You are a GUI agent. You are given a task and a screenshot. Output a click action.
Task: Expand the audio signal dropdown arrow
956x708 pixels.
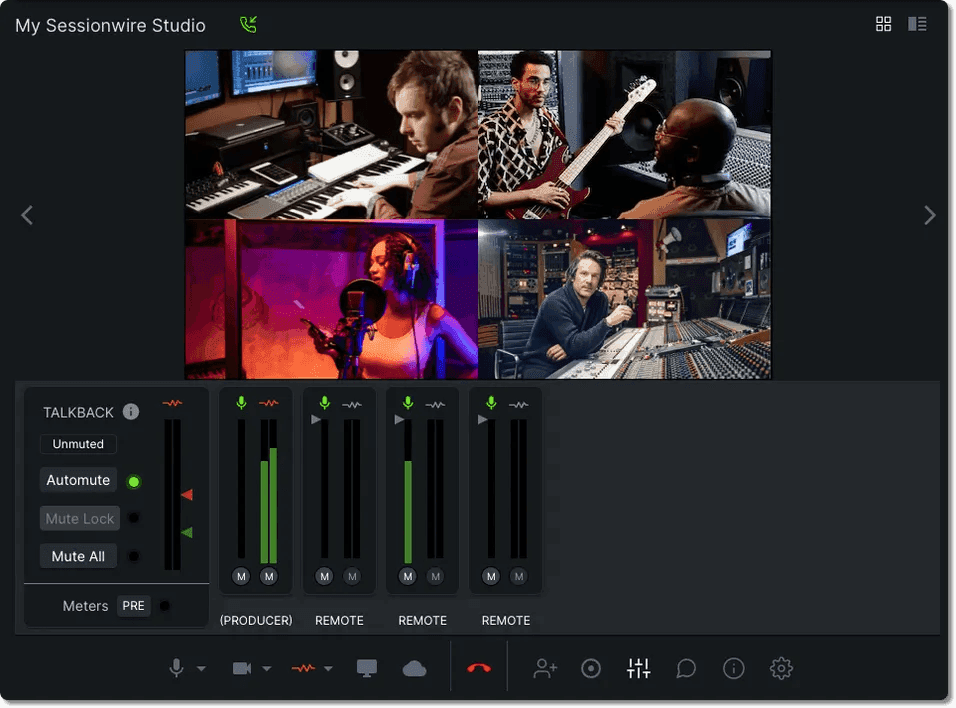[328, 668]
